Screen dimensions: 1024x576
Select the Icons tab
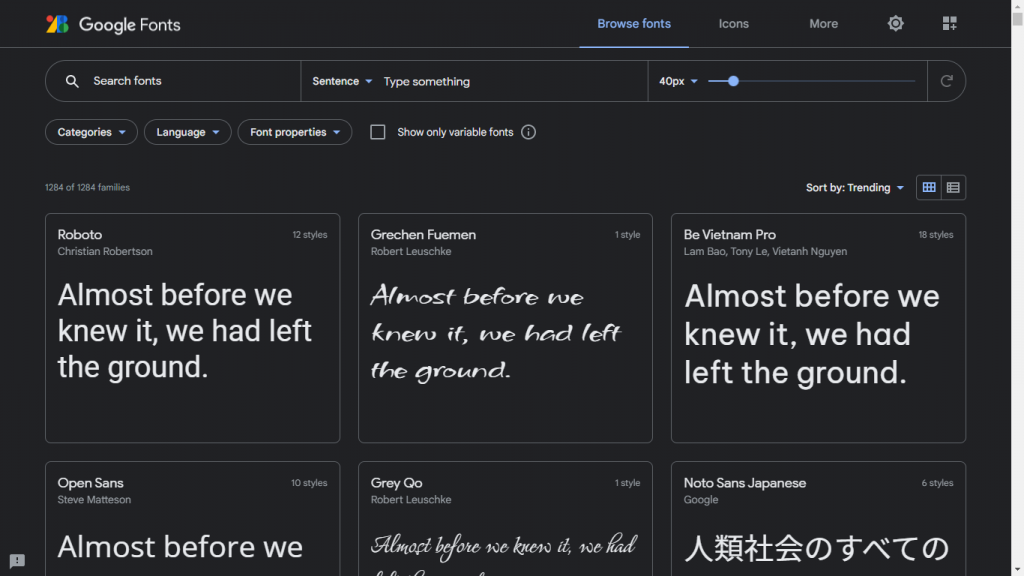[x=733, y=24]
